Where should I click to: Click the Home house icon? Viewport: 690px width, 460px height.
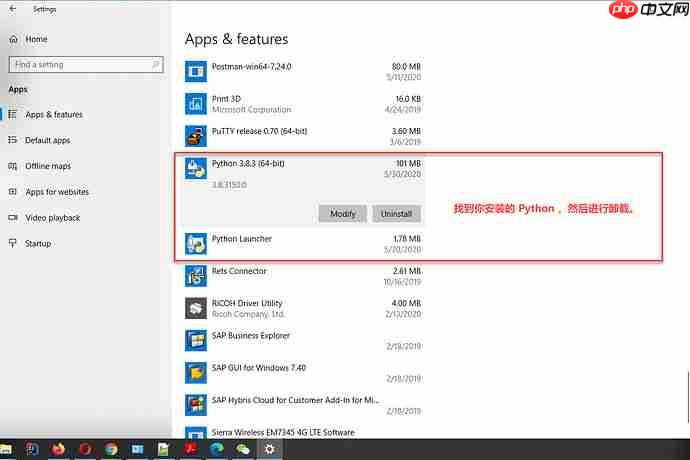coord(14,39)
